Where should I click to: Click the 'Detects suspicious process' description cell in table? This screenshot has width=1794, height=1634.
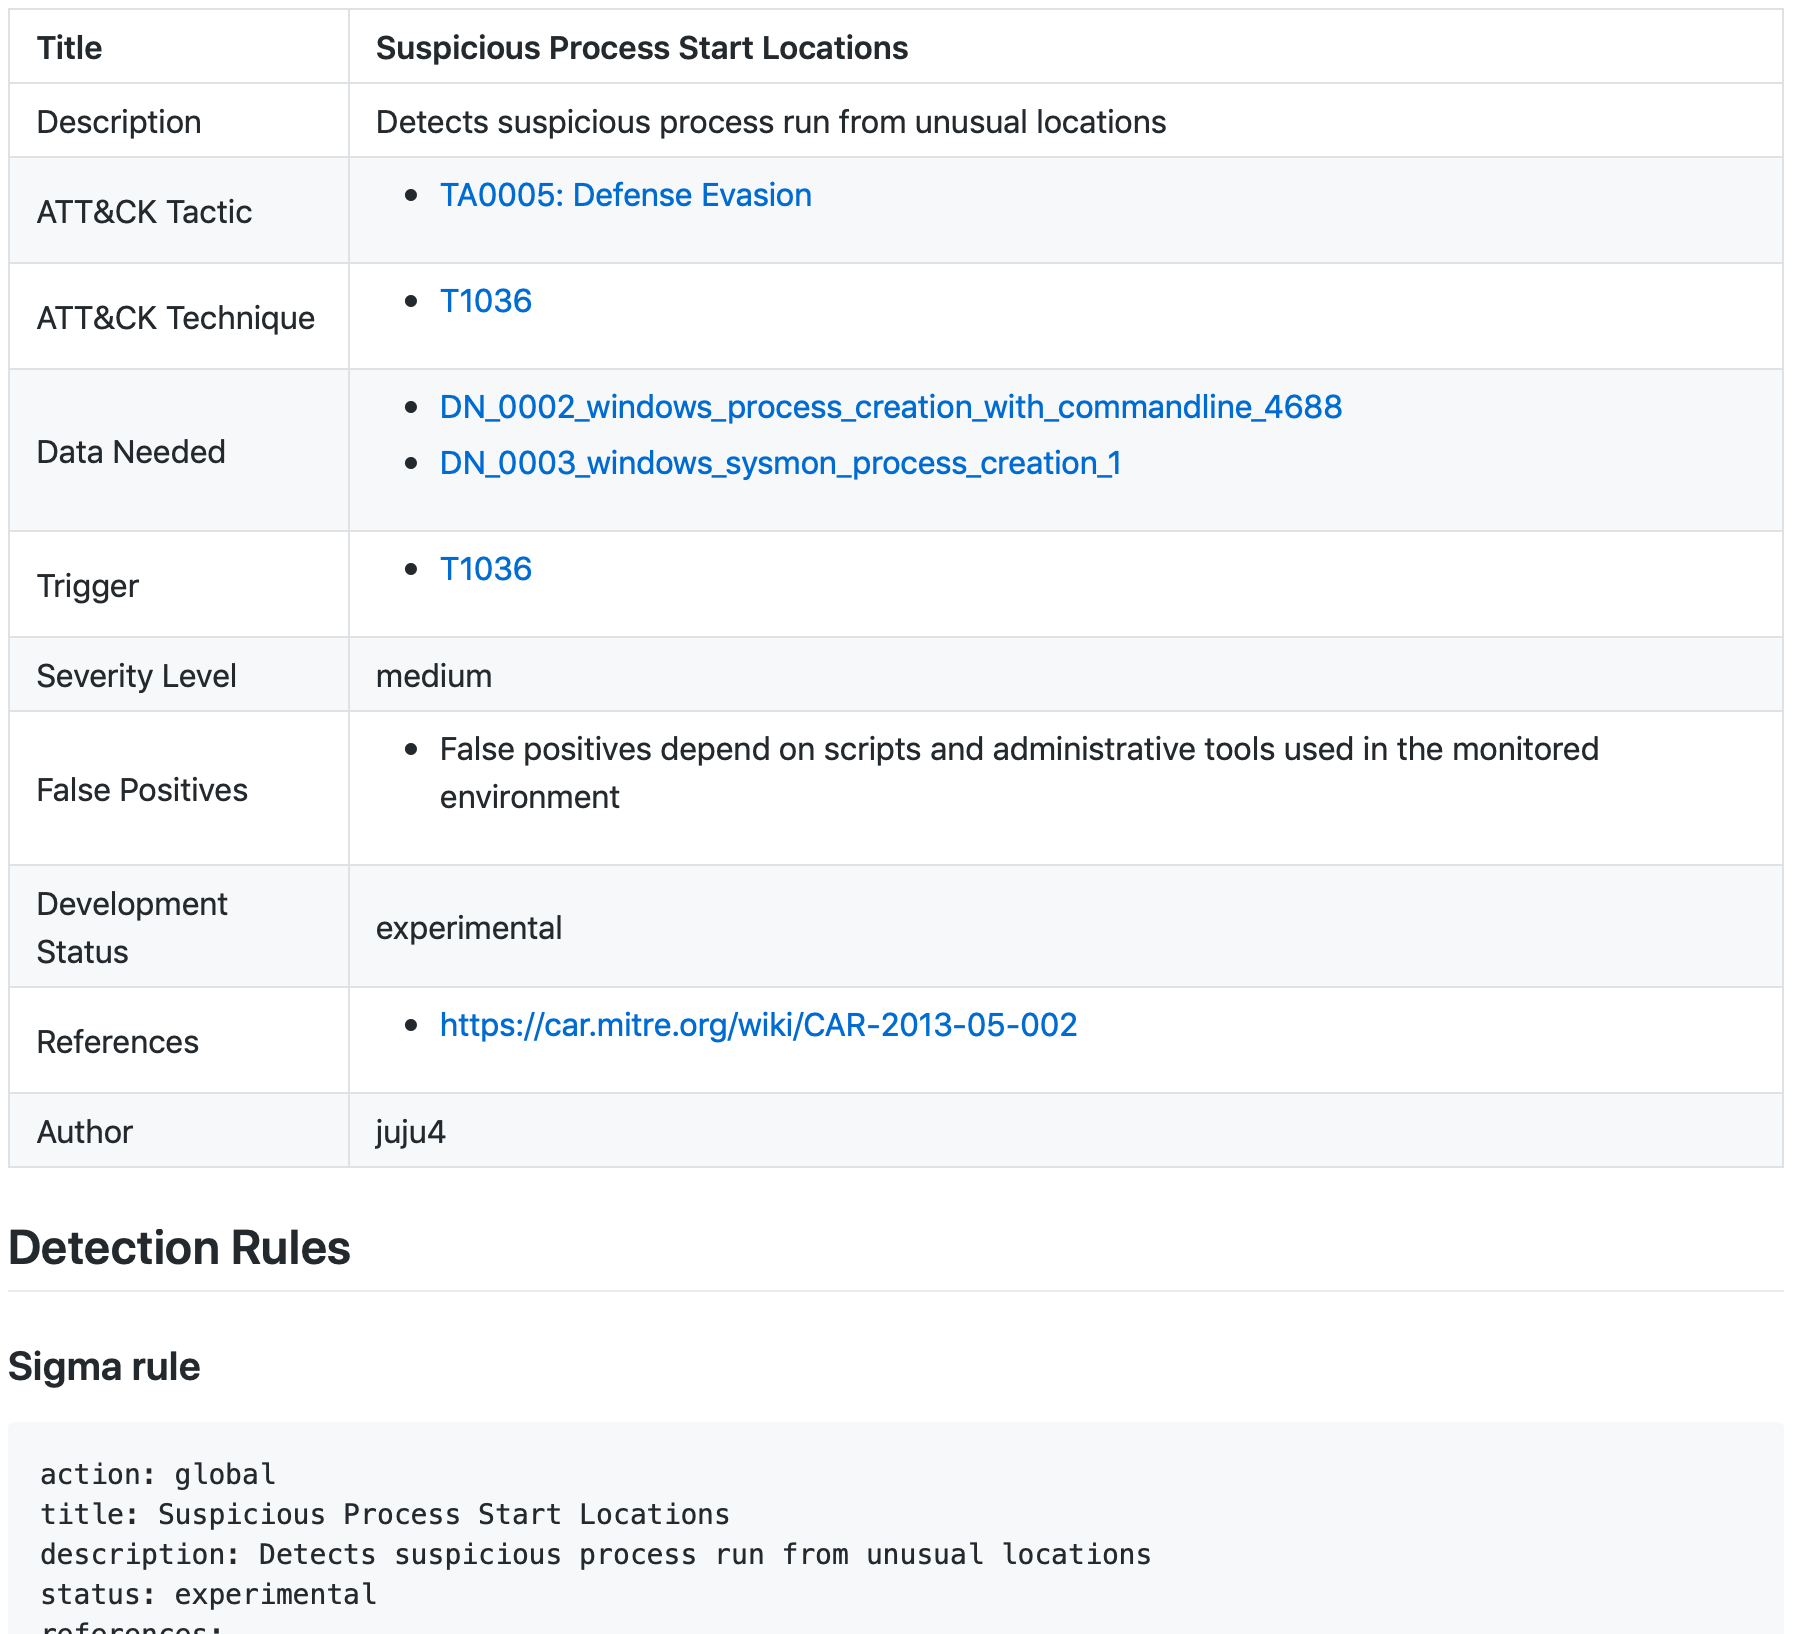770,122
